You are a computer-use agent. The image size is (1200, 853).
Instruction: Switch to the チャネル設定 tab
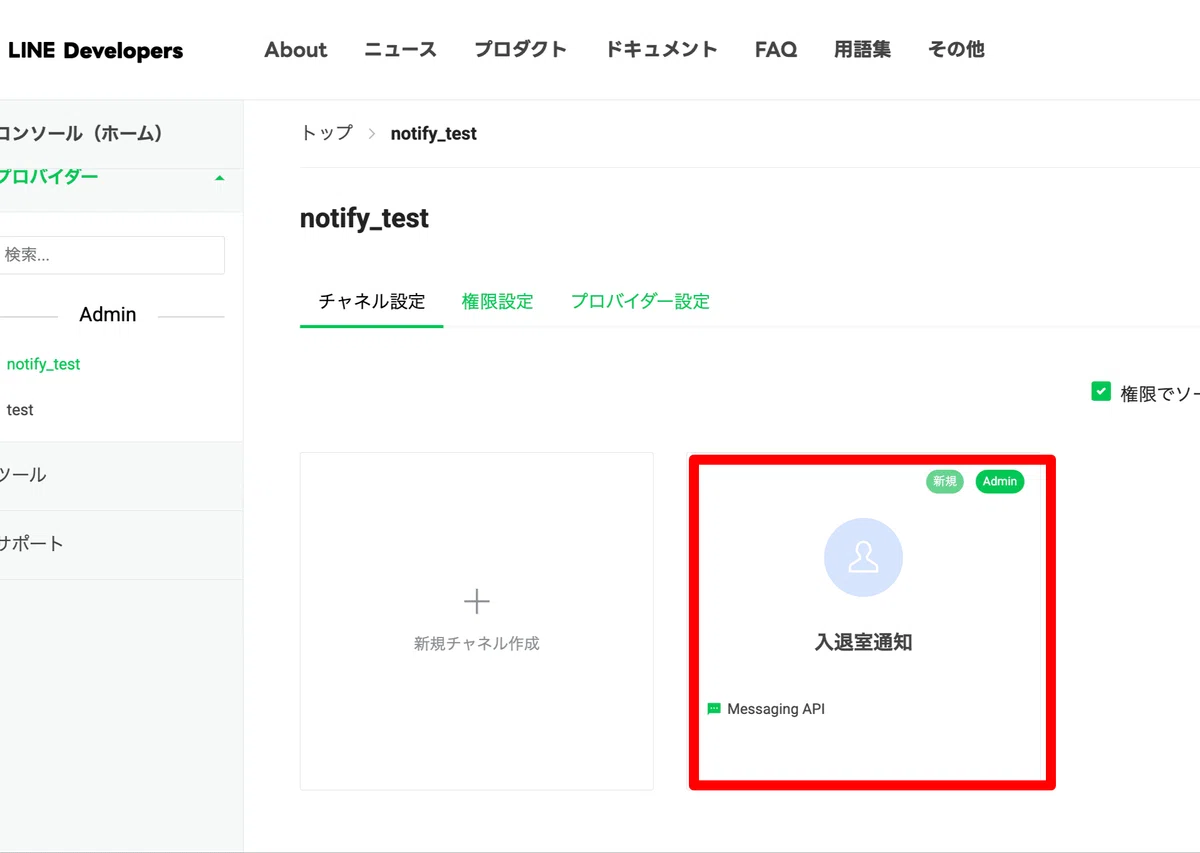(x=372, y=301)
